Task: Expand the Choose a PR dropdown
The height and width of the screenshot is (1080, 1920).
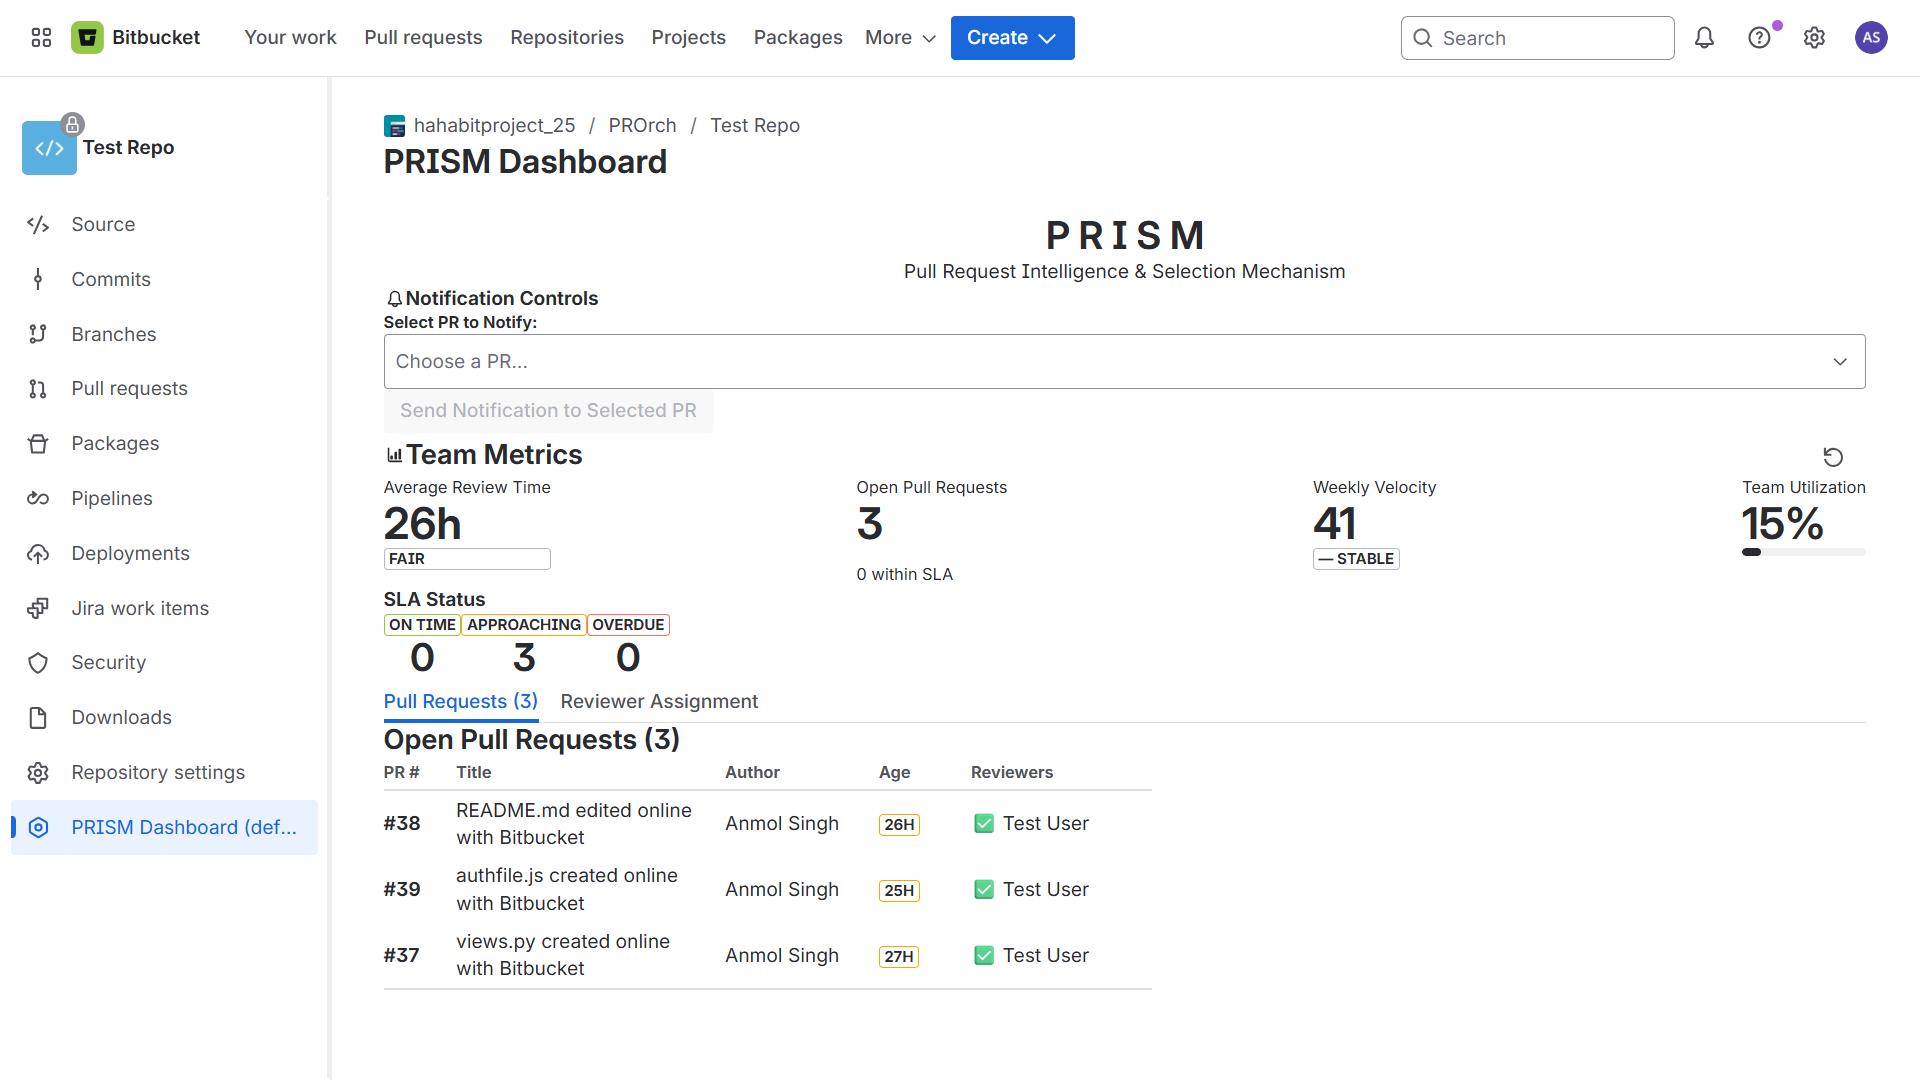Action: (1123, 361)
